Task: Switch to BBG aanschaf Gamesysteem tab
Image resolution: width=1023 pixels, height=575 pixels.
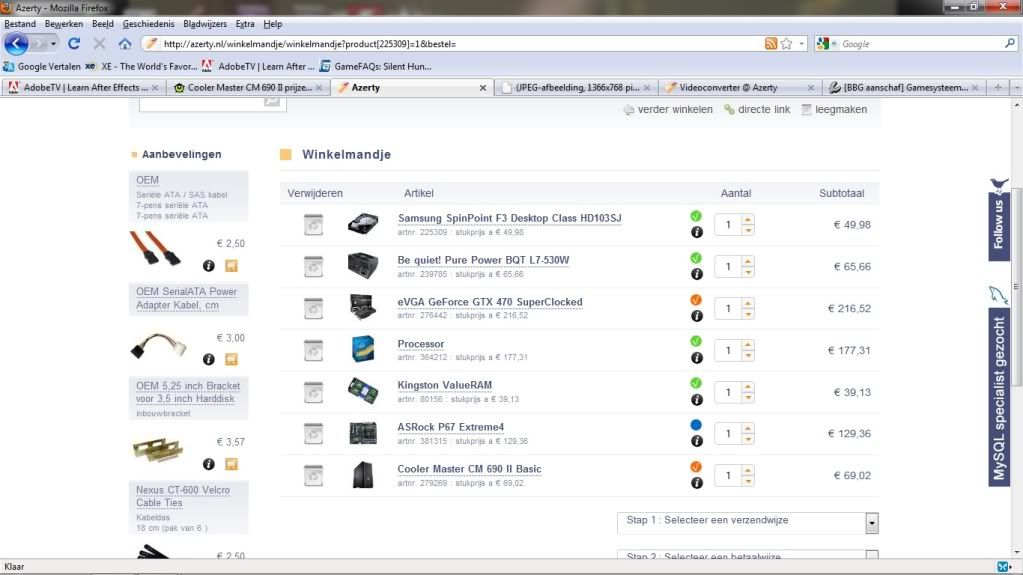Action: pyautogui.click(x=904, y=87)
